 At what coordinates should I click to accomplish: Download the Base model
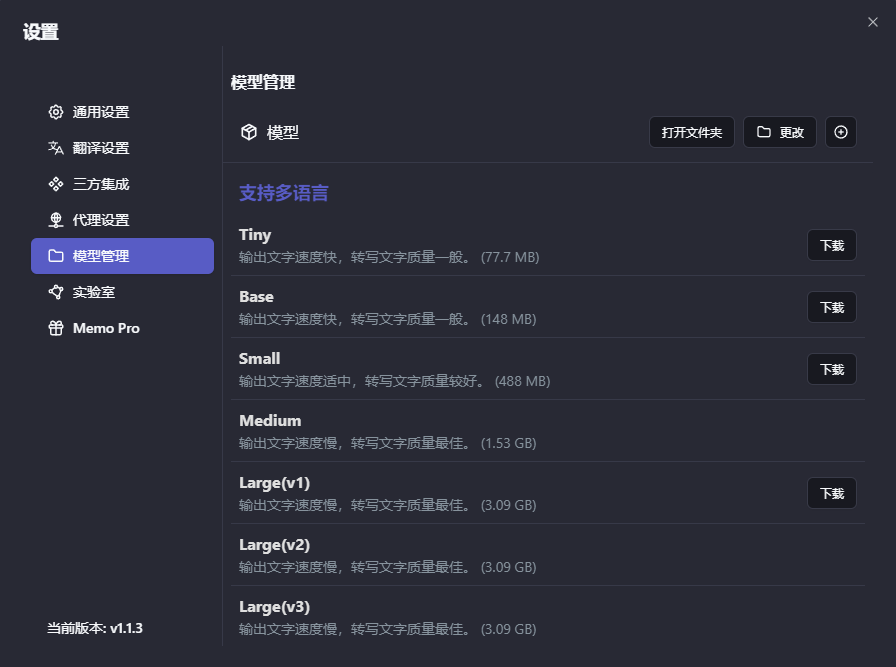pyautogui.click(x=831, y=307)
